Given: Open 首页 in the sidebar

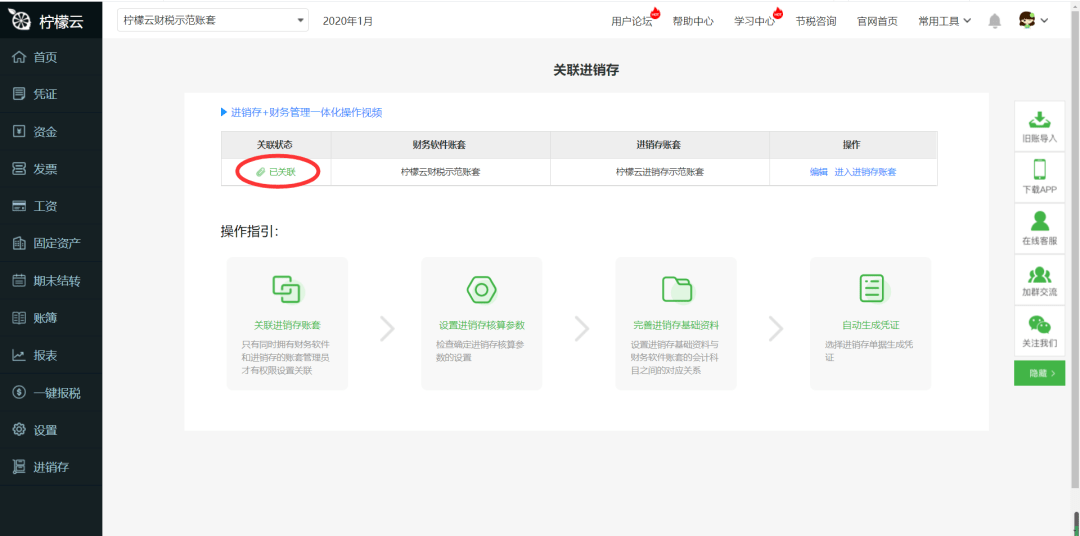Looking at the screenshot, I should [x=51, y=57].
